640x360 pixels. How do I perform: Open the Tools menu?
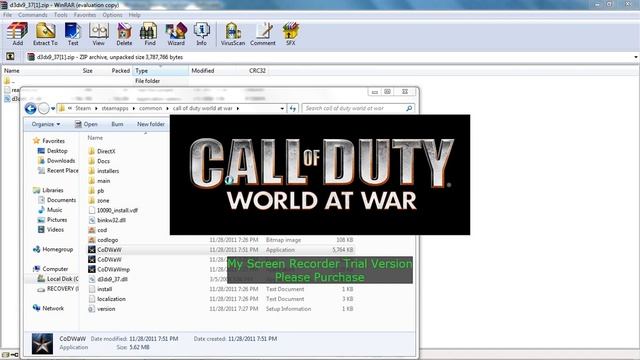60,15
